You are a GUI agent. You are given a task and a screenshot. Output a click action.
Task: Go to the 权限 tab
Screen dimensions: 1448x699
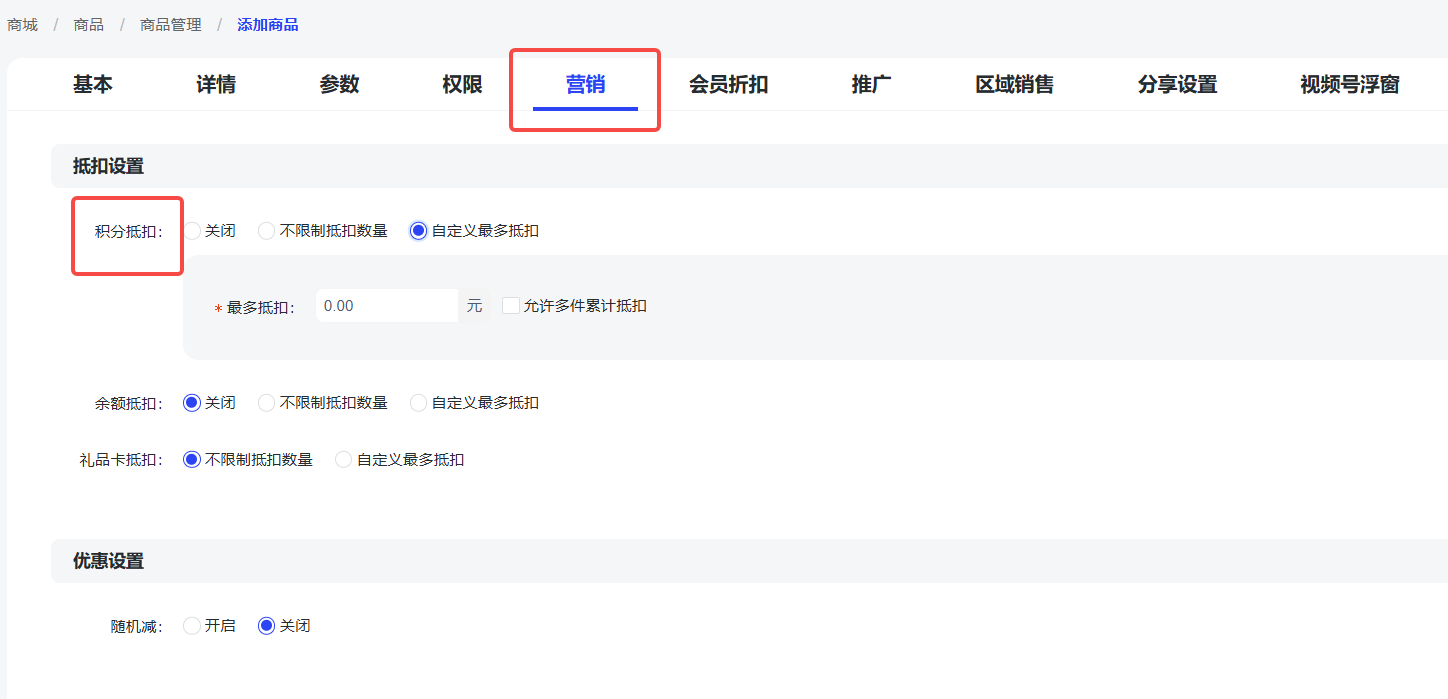462,85
